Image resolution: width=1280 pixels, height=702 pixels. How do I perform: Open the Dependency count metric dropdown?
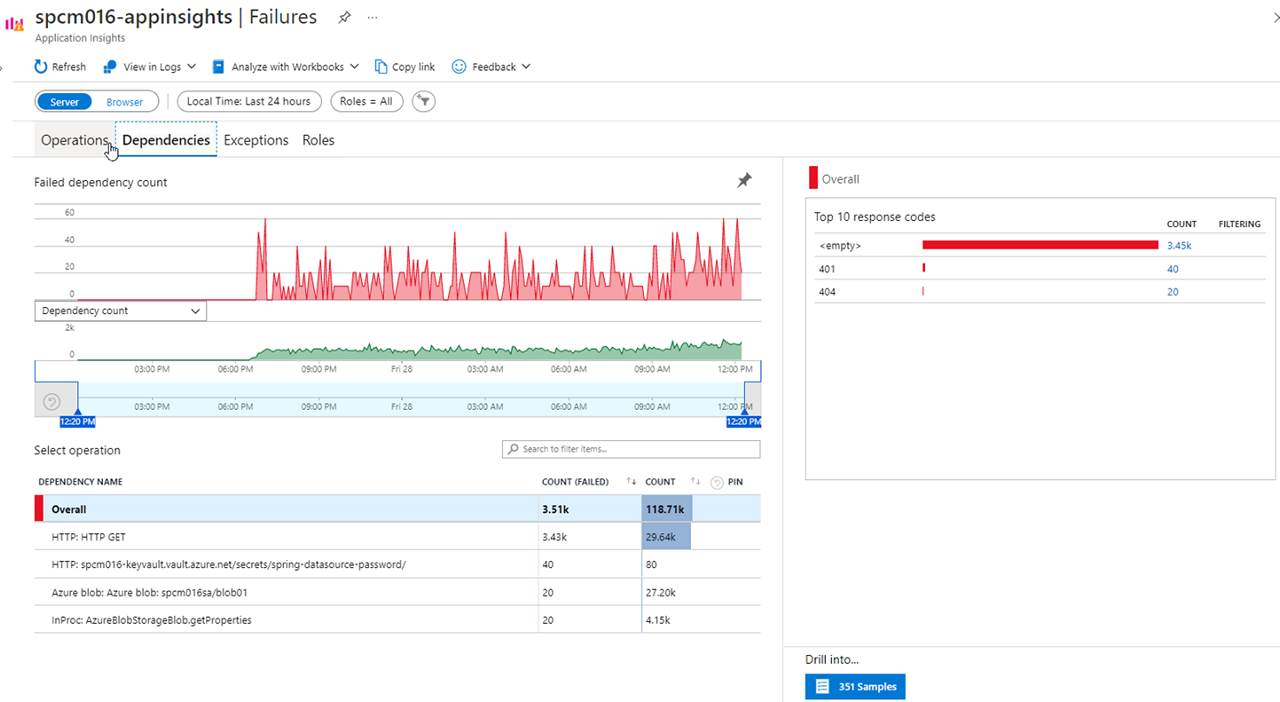click(x=120, y=311)
